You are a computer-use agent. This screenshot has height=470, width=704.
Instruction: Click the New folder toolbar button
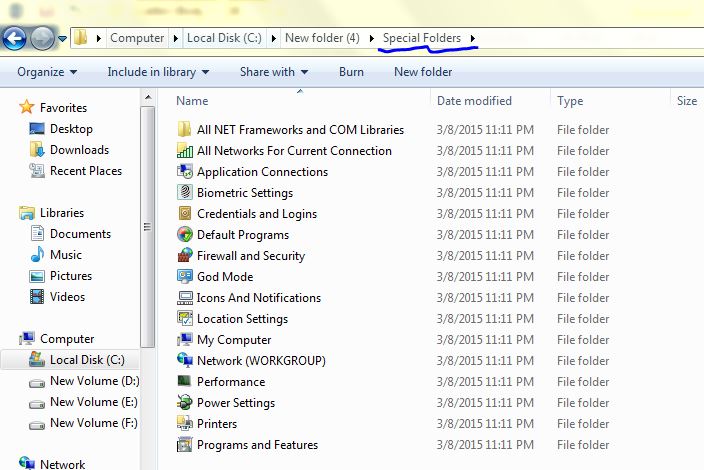click(423, 72)
